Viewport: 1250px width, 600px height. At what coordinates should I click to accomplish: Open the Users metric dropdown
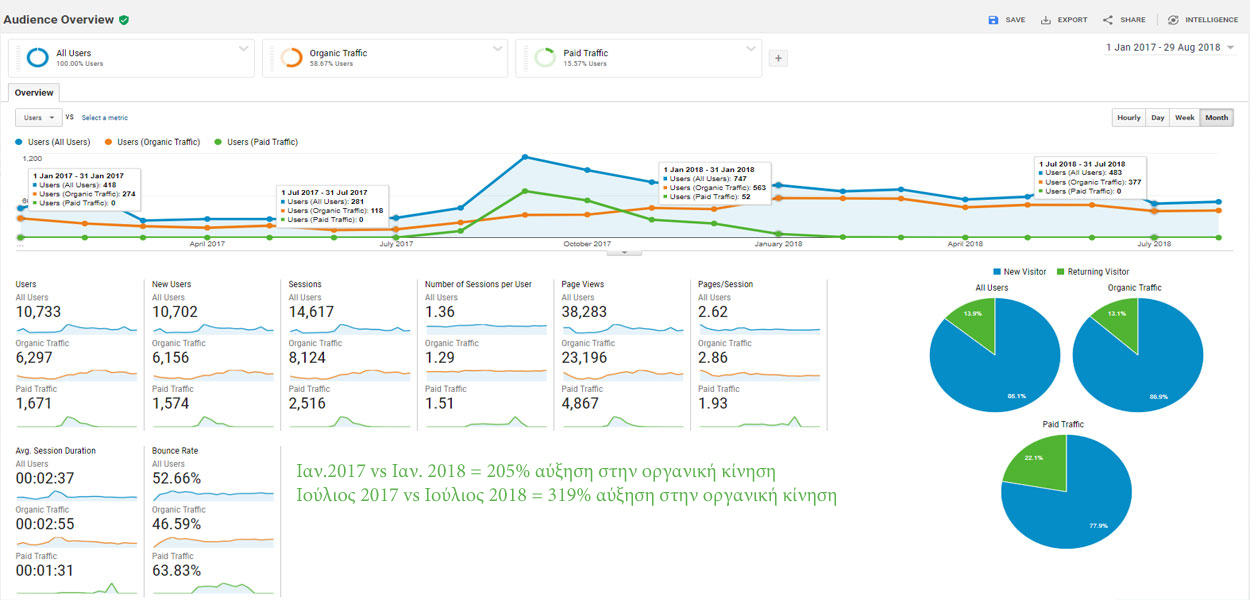39,118
